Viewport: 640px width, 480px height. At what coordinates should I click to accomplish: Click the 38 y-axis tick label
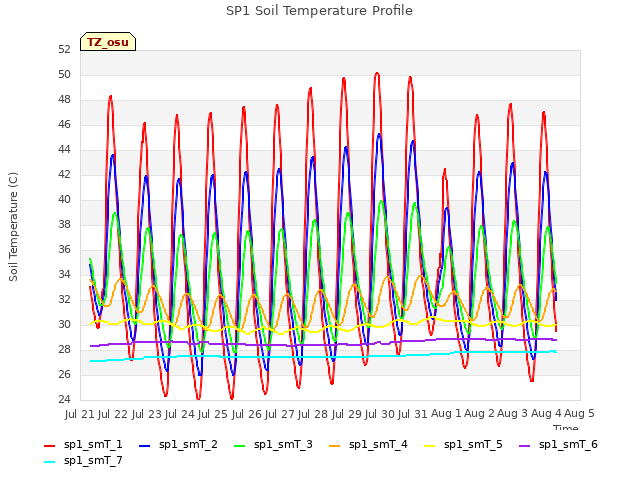point(64,224)
